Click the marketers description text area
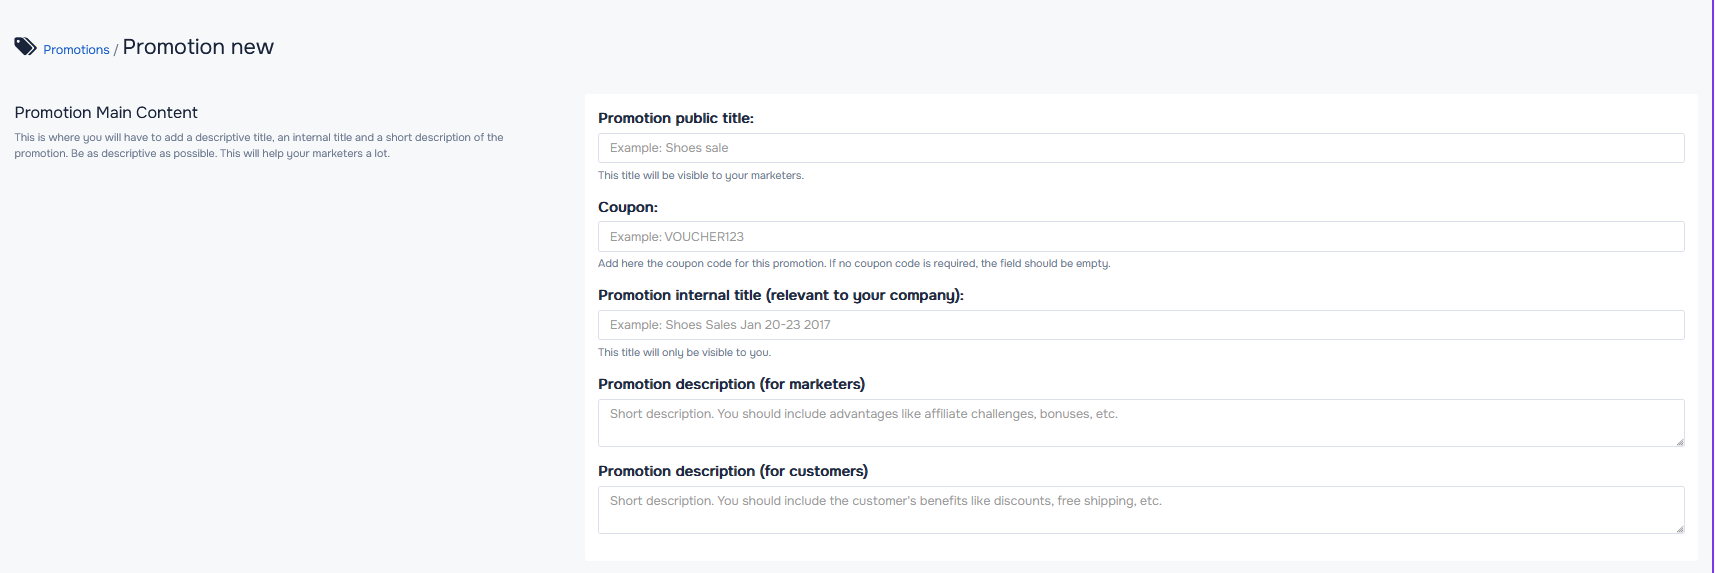This screenshot has height=573, width=1715. [1141, 423]
